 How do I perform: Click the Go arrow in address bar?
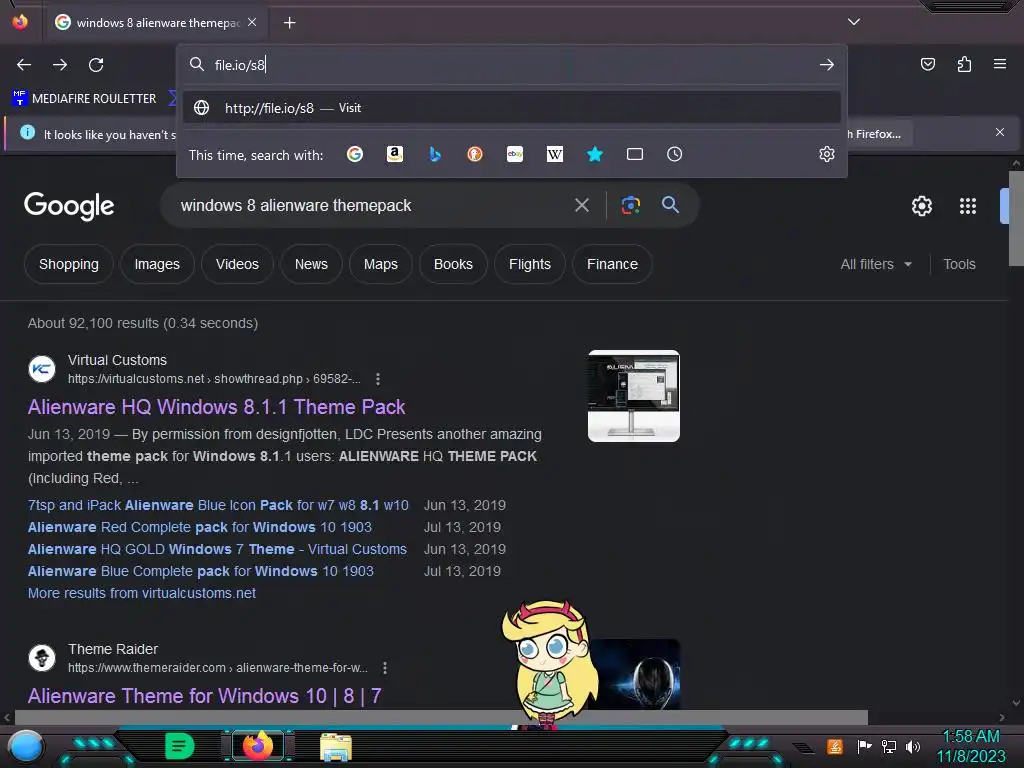pos(827,65)
